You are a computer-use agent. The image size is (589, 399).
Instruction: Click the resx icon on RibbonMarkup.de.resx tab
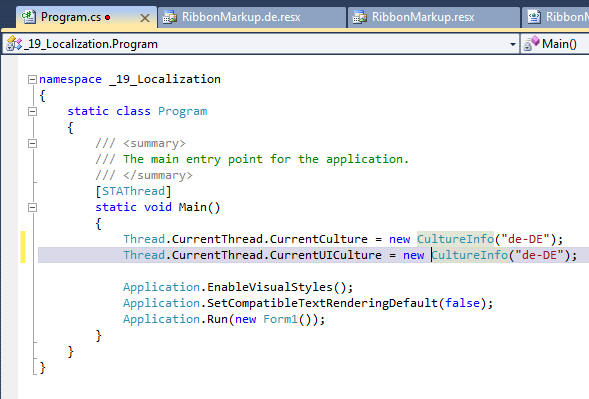(170, 17)
